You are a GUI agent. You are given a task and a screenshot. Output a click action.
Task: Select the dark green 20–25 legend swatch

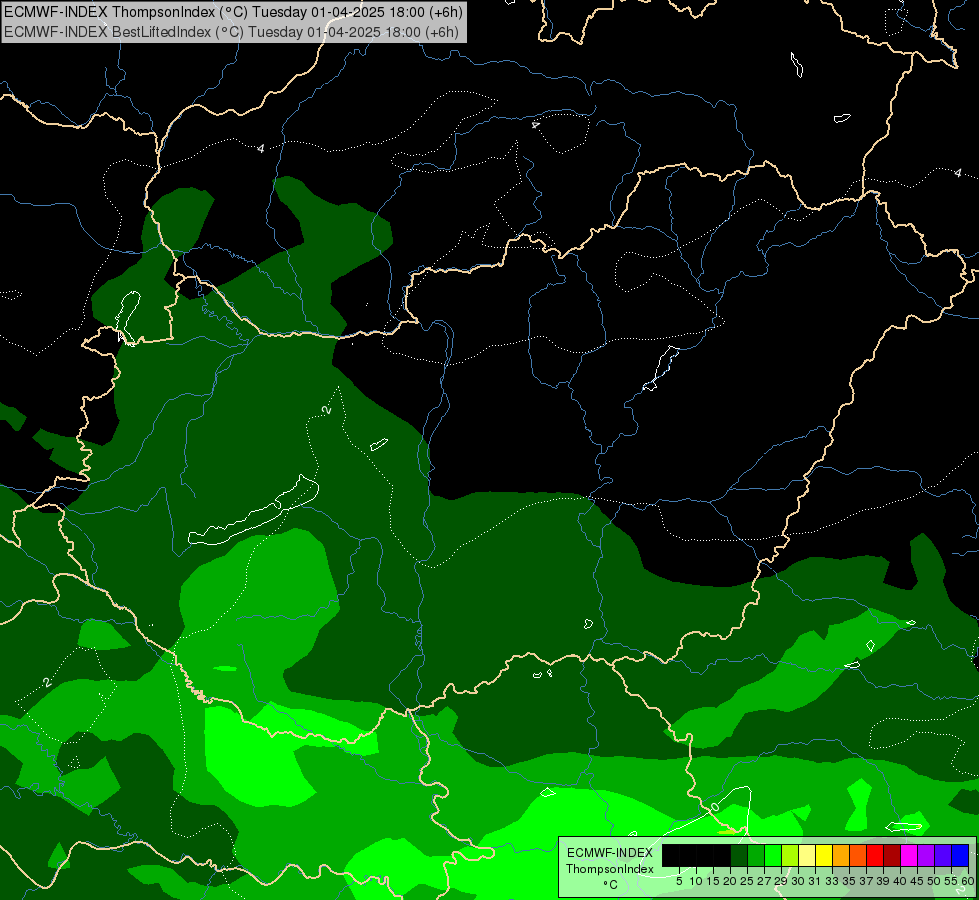(x=739, y=856)
